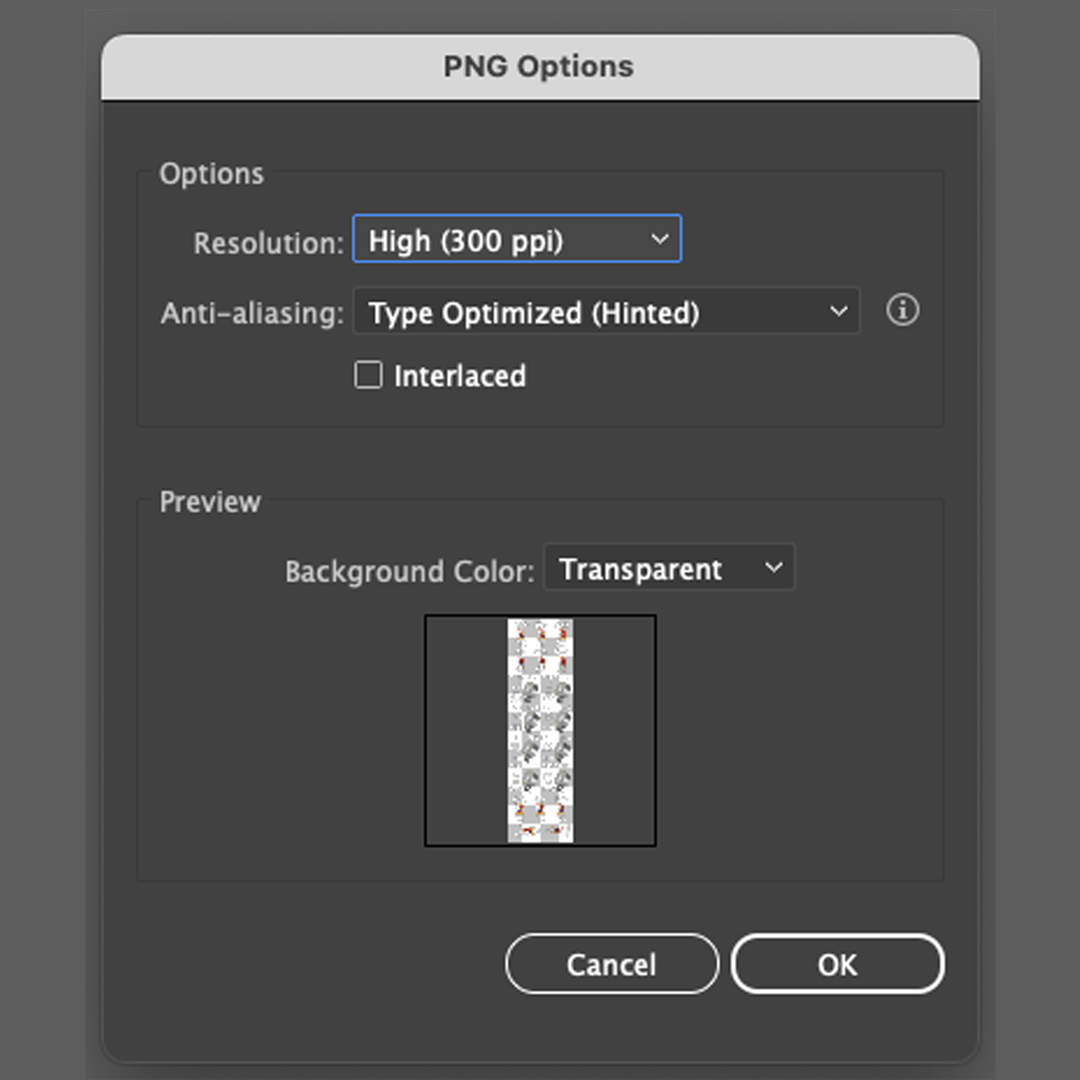The height and width of the screenshot is (1080, 1080).
Task: Click the checkerboard artwork preview thumbnail
Action: pos(540,730)
